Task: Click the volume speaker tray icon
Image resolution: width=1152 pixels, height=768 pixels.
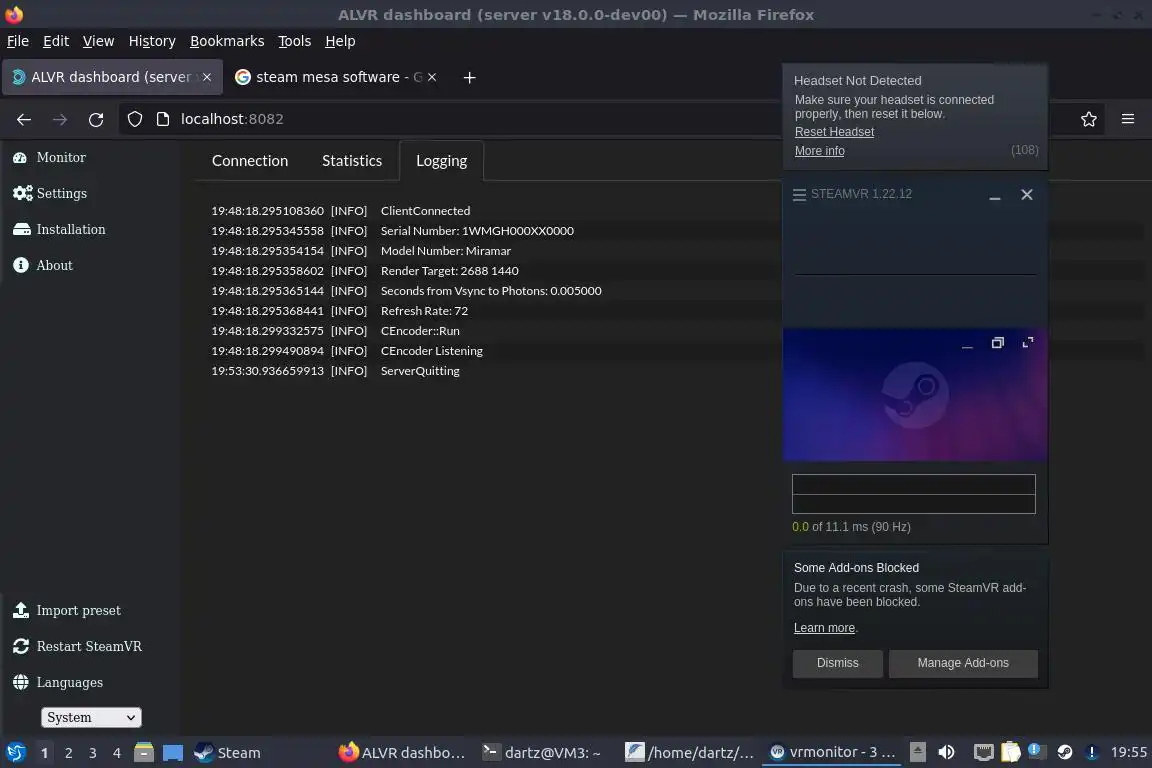Action: pyautogui.click(x=946, y=752)
